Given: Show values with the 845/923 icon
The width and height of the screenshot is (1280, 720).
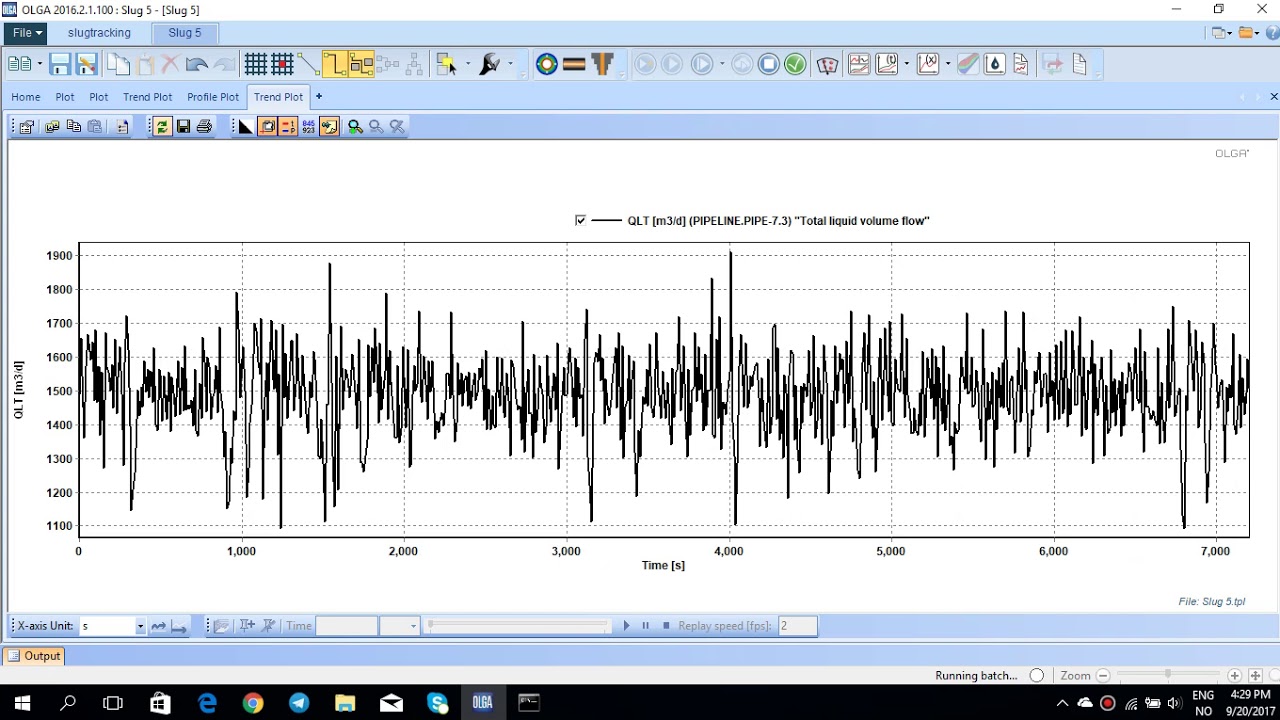Looking at the screenshot, I should pos(308,126).
